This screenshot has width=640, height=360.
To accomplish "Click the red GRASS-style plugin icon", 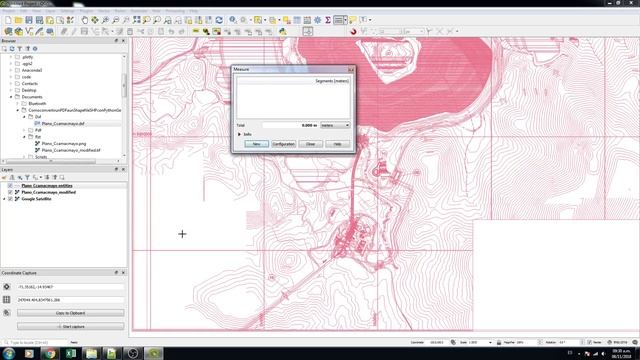I will pos(353,31).
